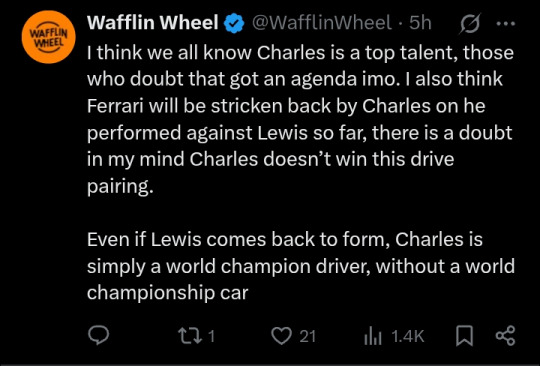Image resolution: width=540 pixels, height=366 pixels.
Task: Open the Wafflin Wheel orange profile avatar
Action: click(48, 37)
